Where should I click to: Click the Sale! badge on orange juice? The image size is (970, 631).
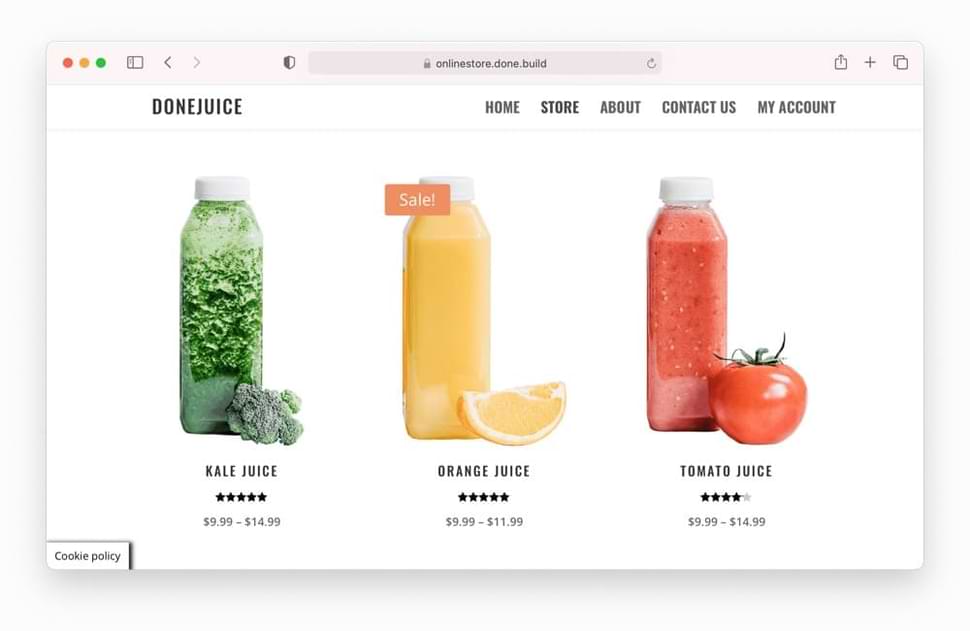pos(418,200)
